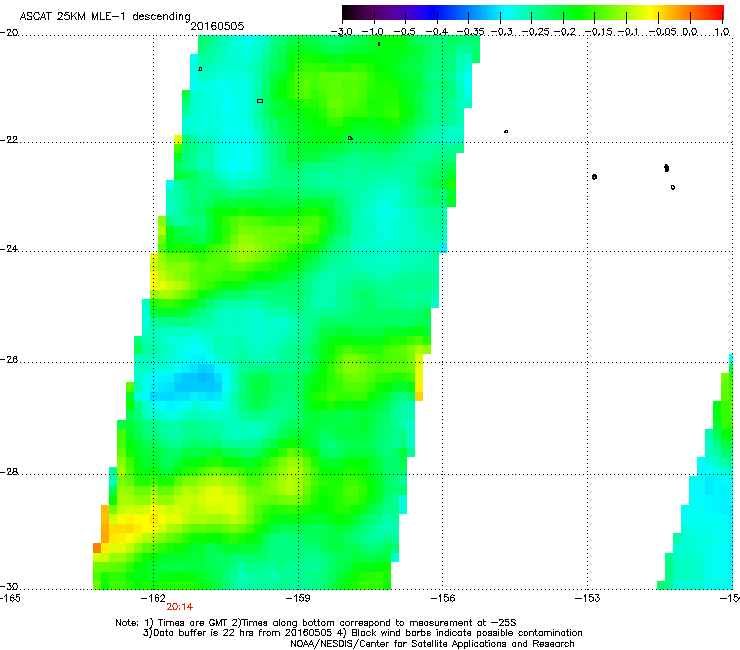Click the longitude label -159
The width and height of the screenshot is (740, 650).
(298, 598)
